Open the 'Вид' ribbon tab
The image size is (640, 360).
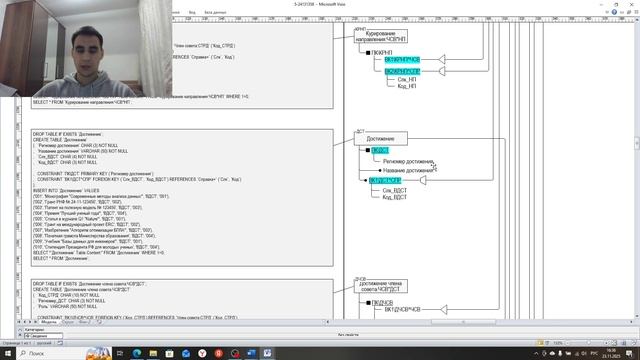coord(192,13)
